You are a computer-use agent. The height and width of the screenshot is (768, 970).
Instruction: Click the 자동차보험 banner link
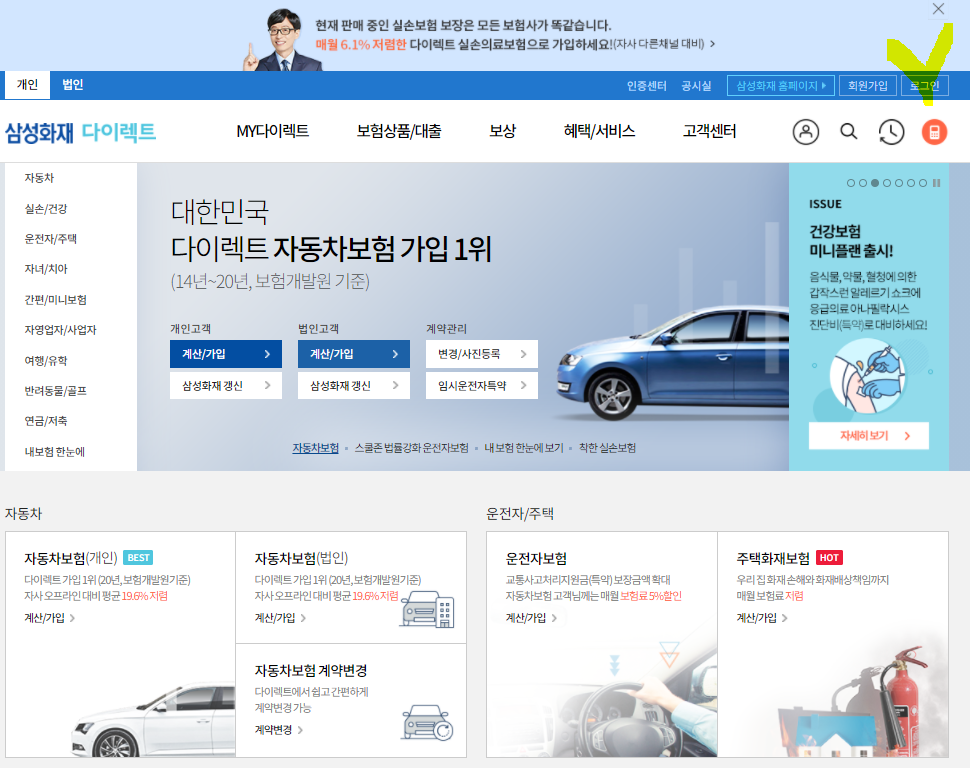pyautogui.click(x=315, y=448)
